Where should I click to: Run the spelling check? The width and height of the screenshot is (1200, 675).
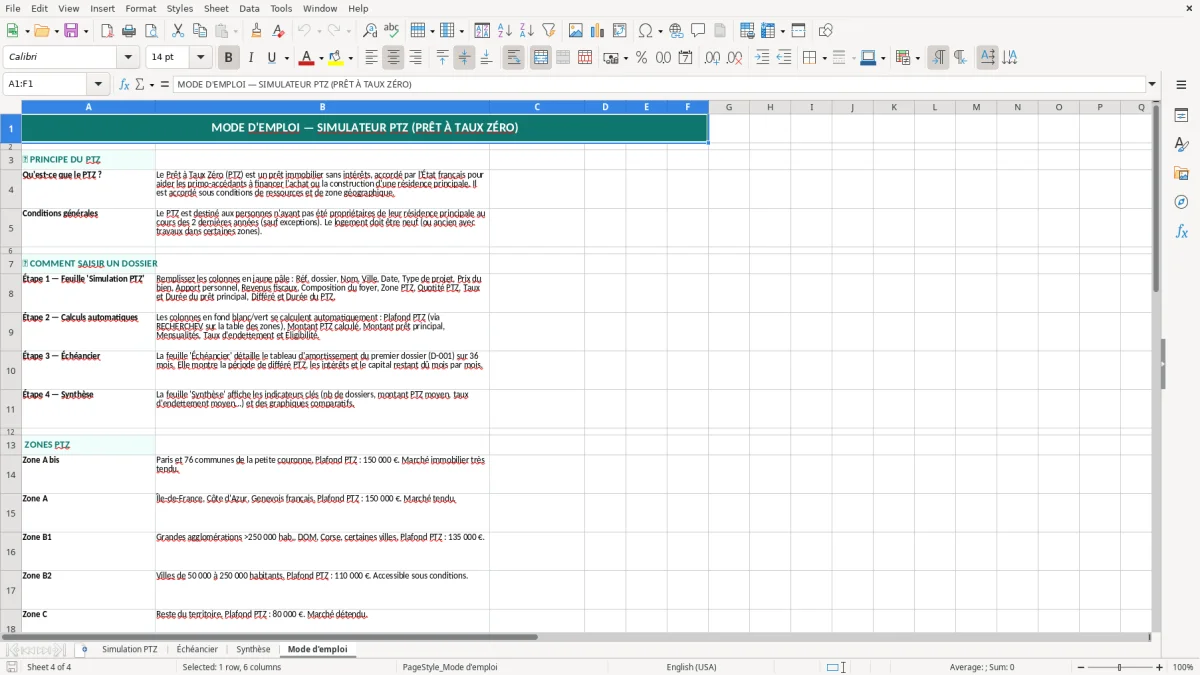[391, 31]
